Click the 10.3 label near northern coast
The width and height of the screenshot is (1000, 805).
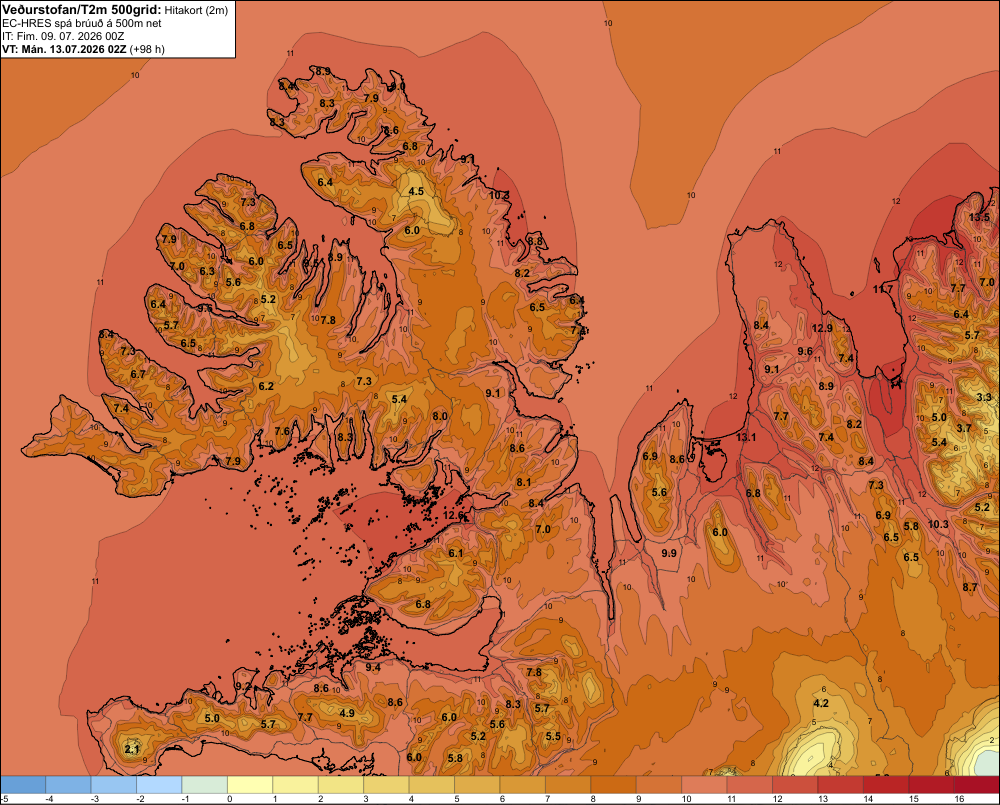tap(499, 195)
